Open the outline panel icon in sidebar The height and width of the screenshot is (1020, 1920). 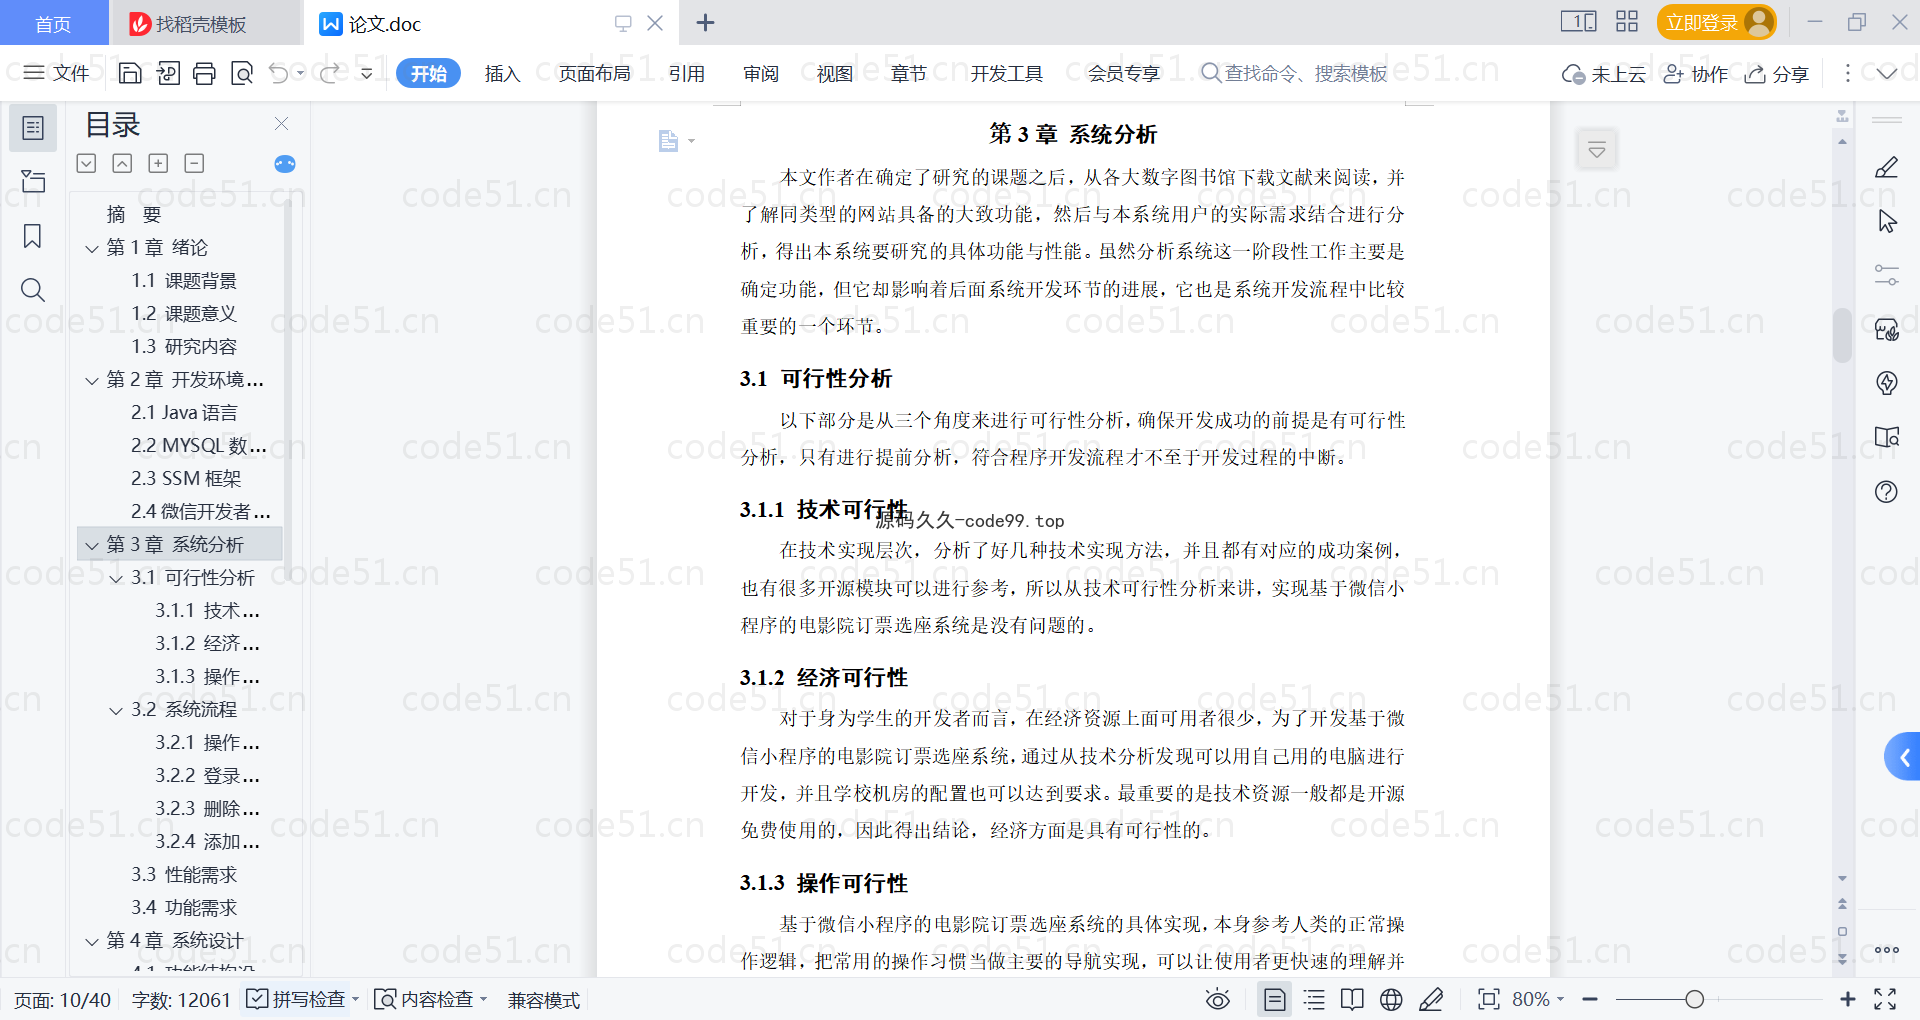[33, 128]
